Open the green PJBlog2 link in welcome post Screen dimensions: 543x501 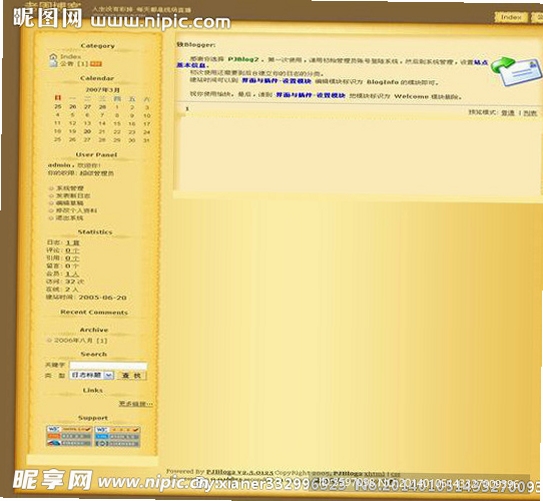point(243,59)
